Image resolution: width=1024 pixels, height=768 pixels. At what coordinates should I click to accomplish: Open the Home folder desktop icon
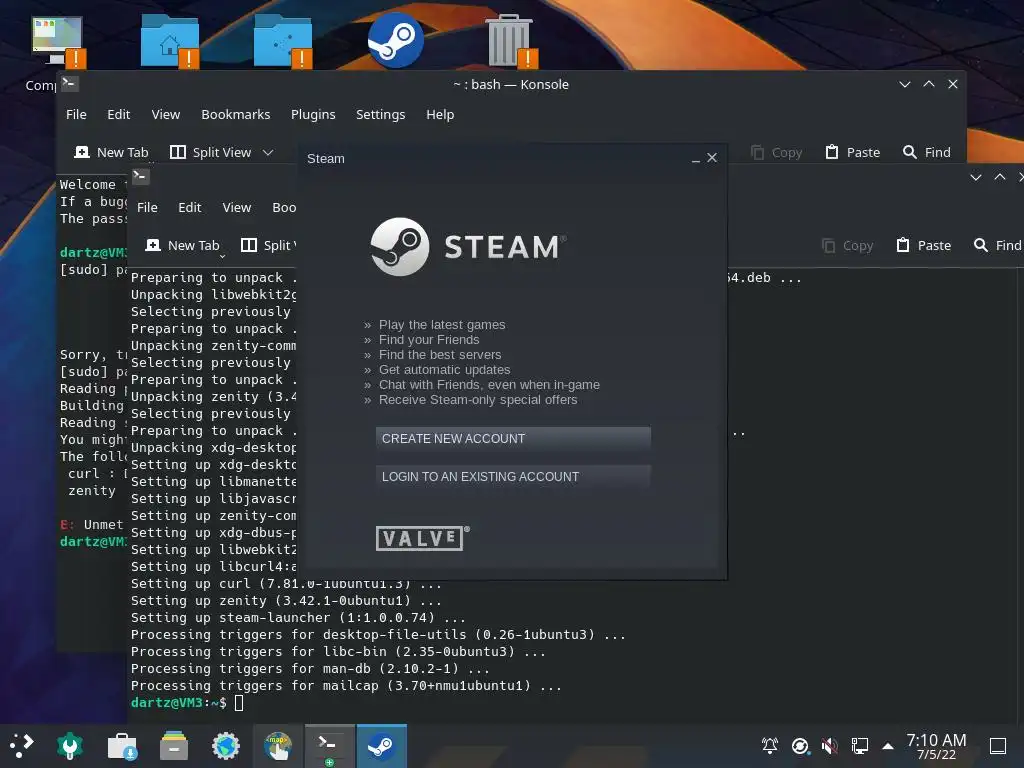(170, 40)
